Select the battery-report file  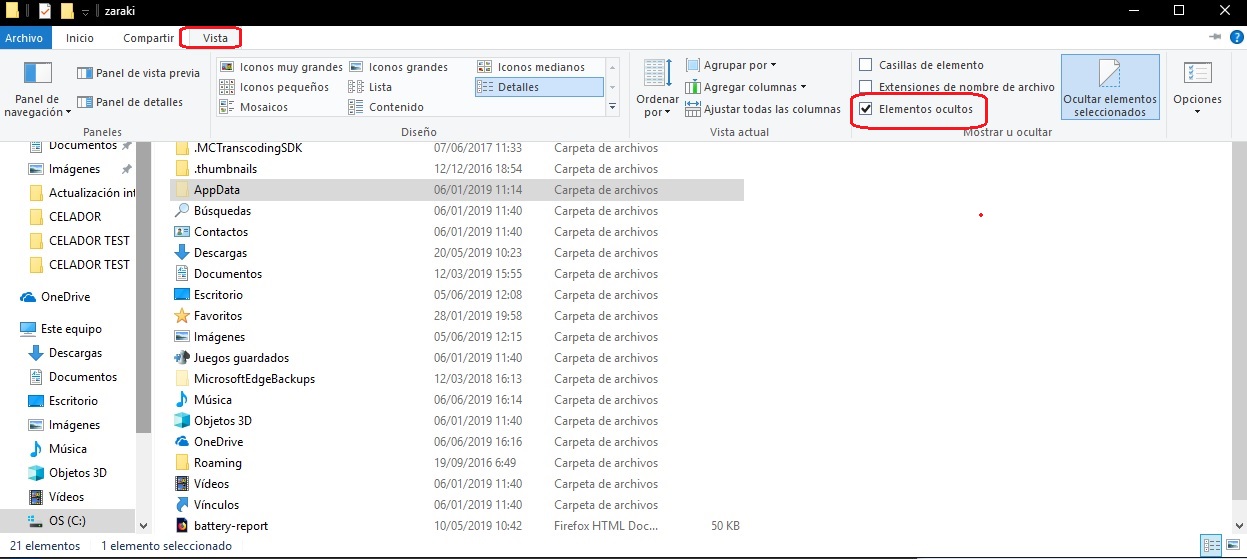click(x=230, y=526)
